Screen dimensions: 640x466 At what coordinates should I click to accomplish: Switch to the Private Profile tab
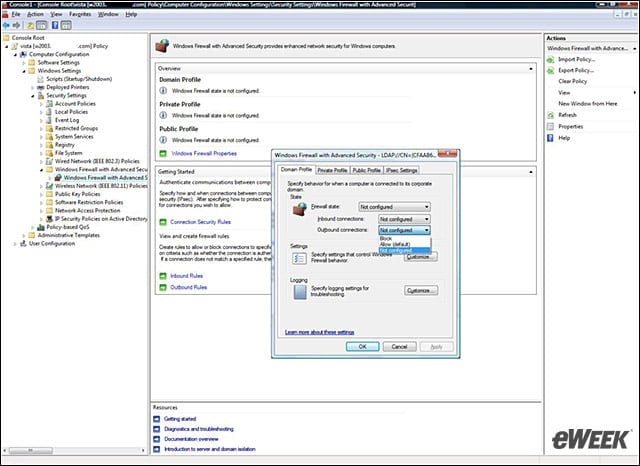tap(332, 170)
